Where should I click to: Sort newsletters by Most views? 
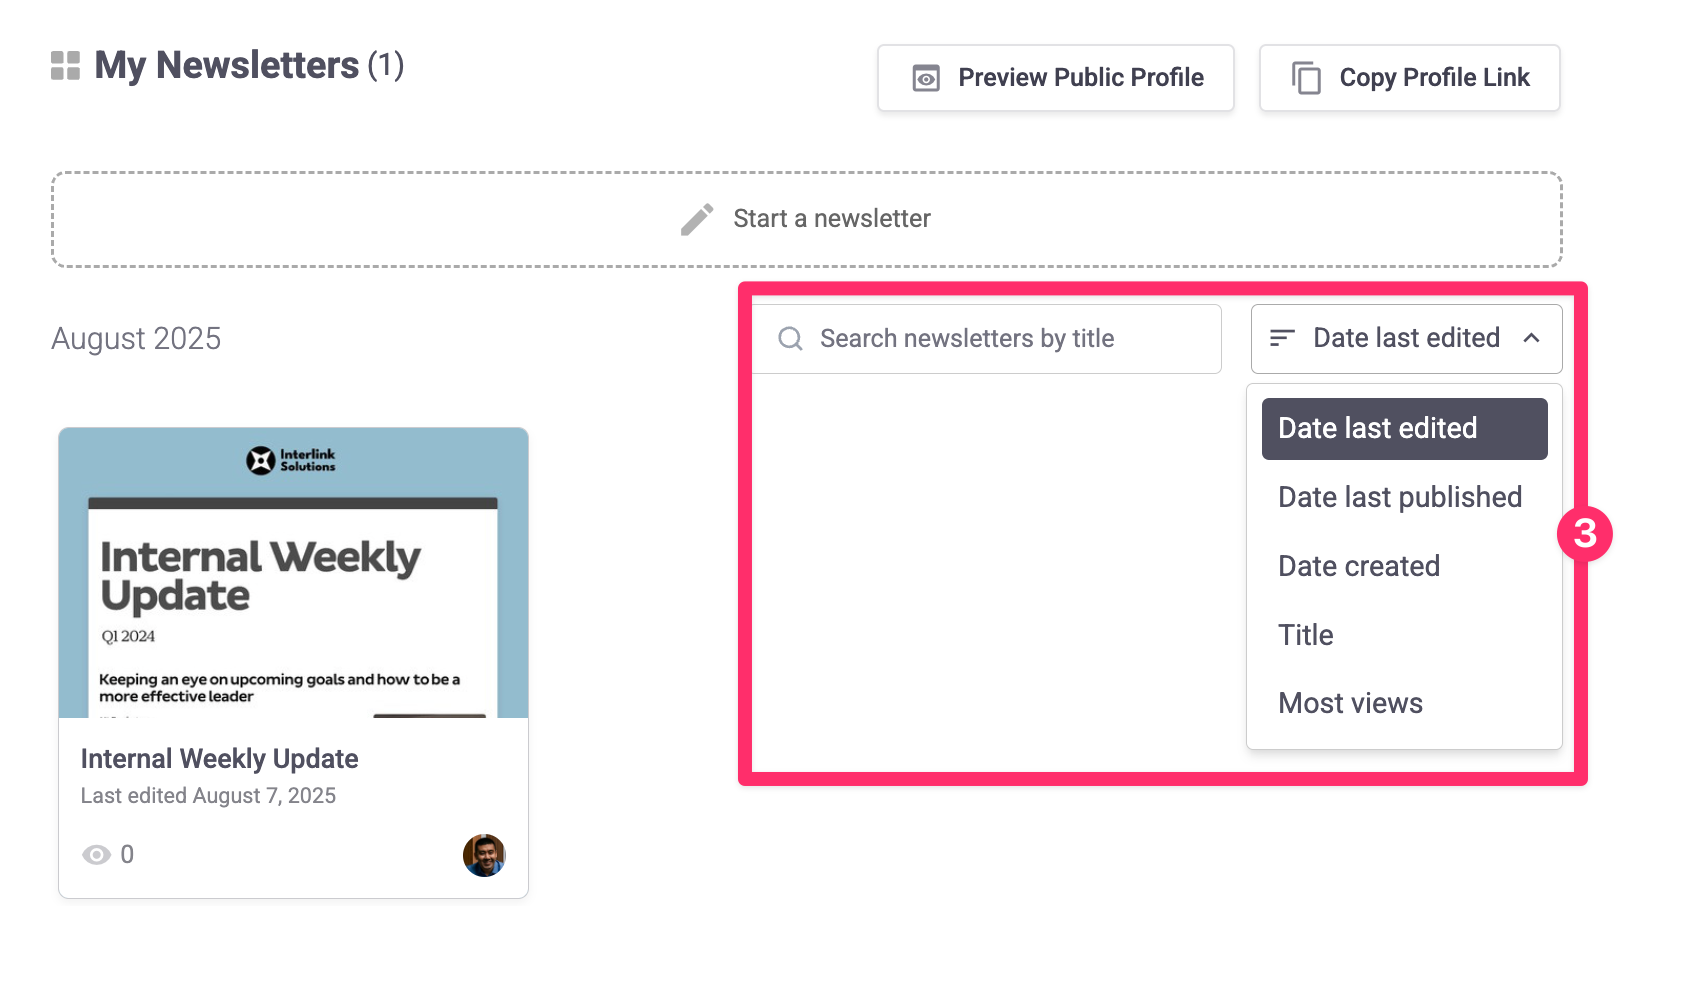coord(1350,703)
